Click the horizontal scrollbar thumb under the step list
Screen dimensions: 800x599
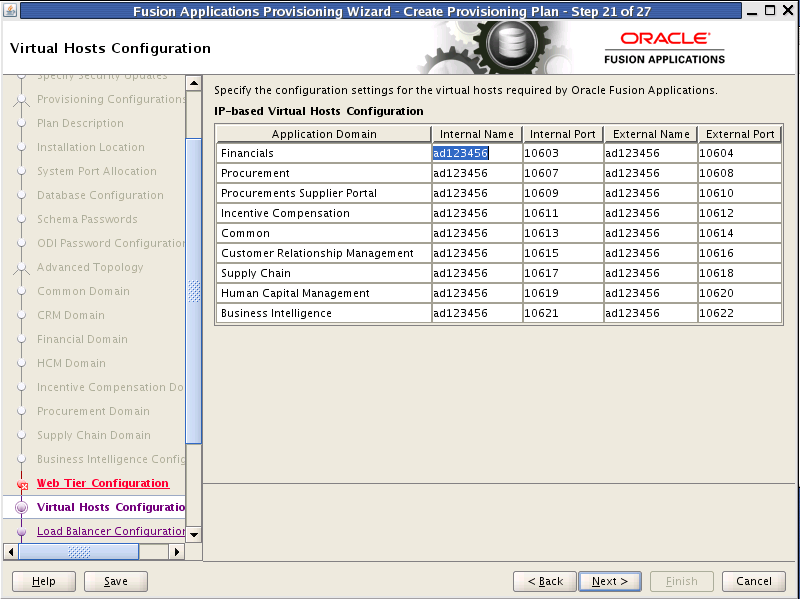(x=79, y=552)
